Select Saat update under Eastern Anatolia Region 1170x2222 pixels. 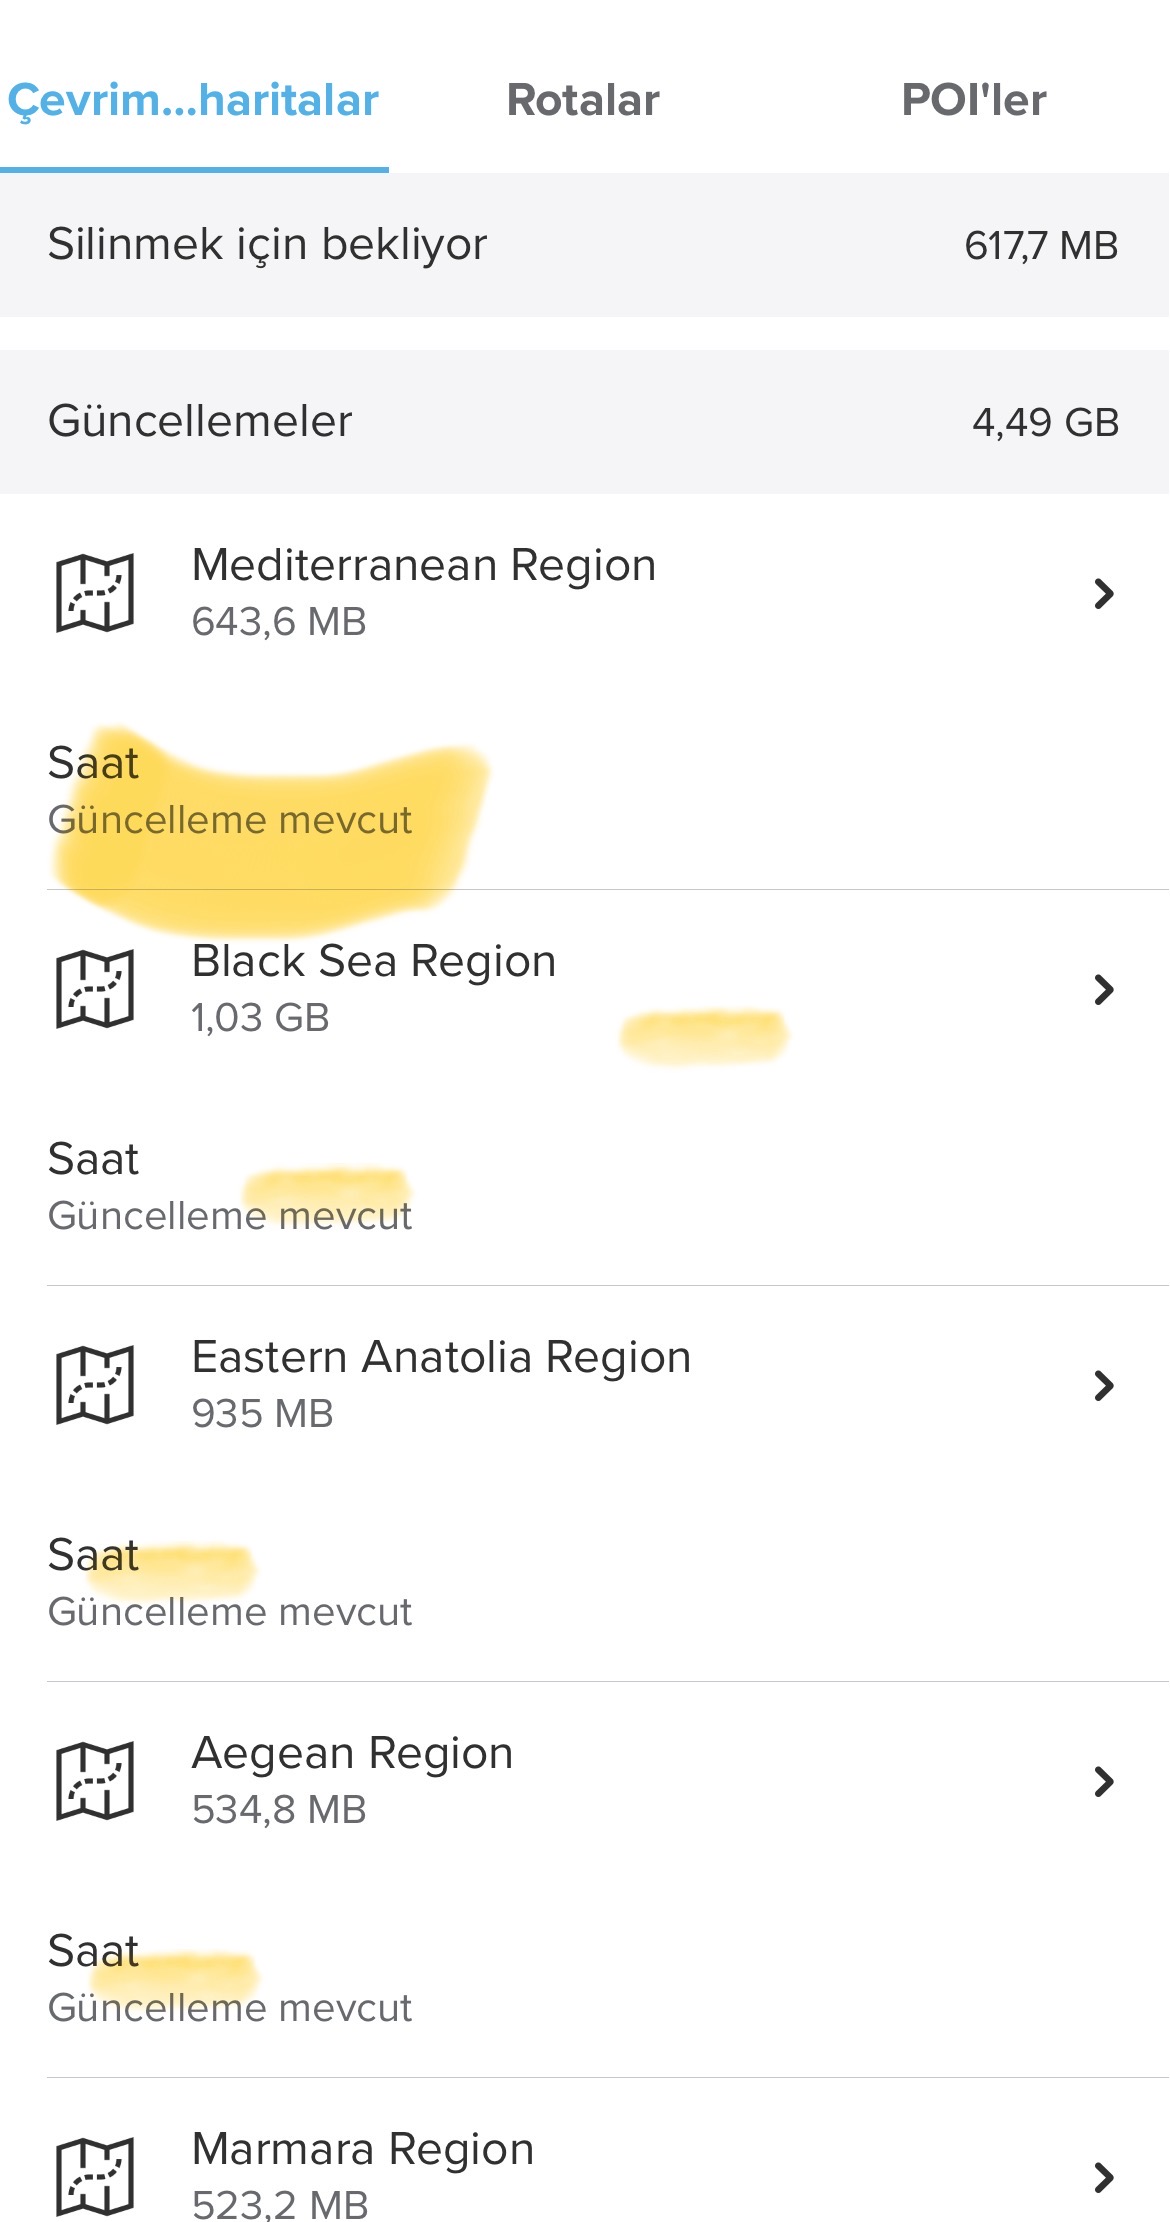pyautogui.click(x=230, y=1583)
